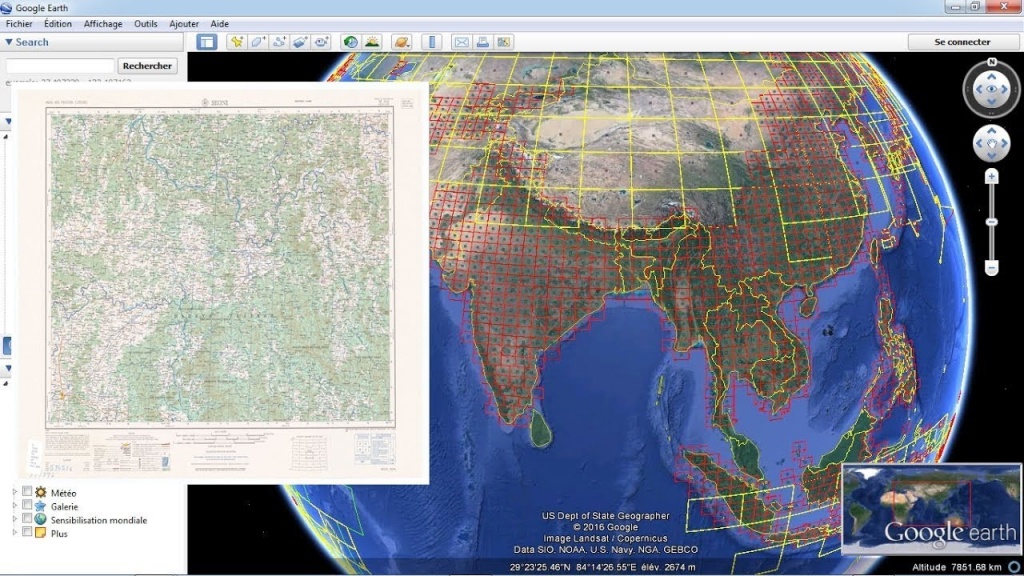Toggle the sidebar panel toolbar icon

(207, 42)
